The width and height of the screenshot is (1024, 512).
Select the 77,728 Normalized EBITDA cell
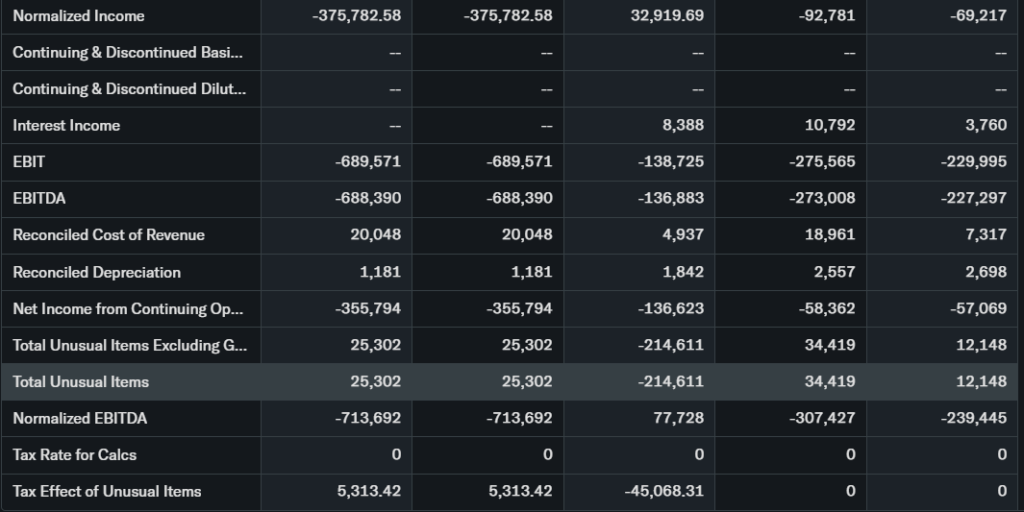click(x=678, y=418)
